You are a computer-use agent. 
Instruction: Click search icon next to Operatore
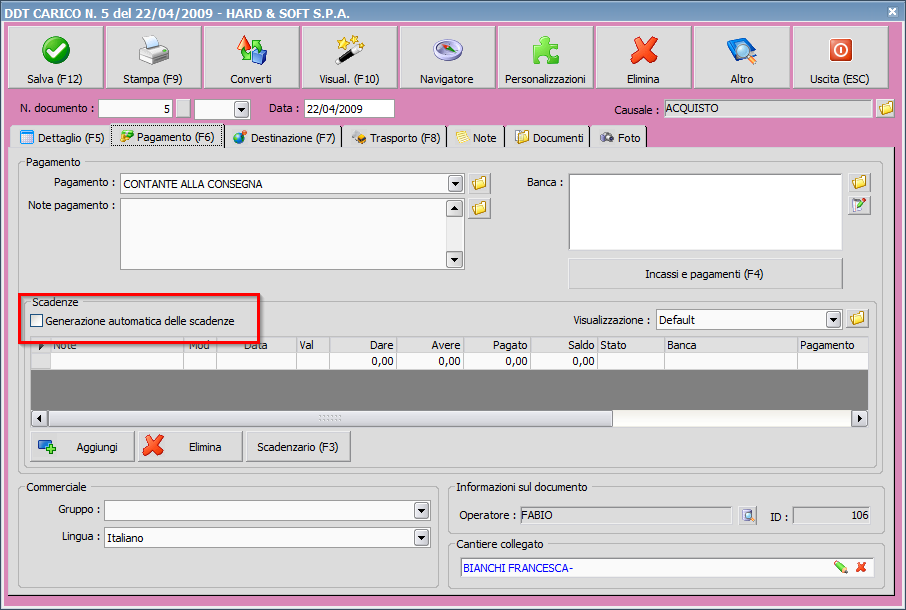(748, 515)
